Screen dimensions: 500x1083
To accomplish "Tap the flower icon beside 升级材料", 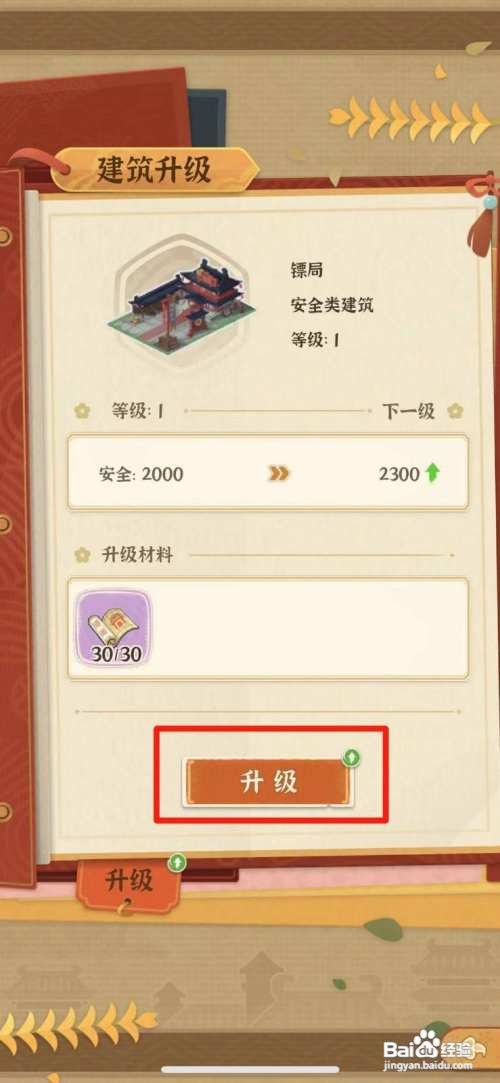I will [x=83, y=554].
